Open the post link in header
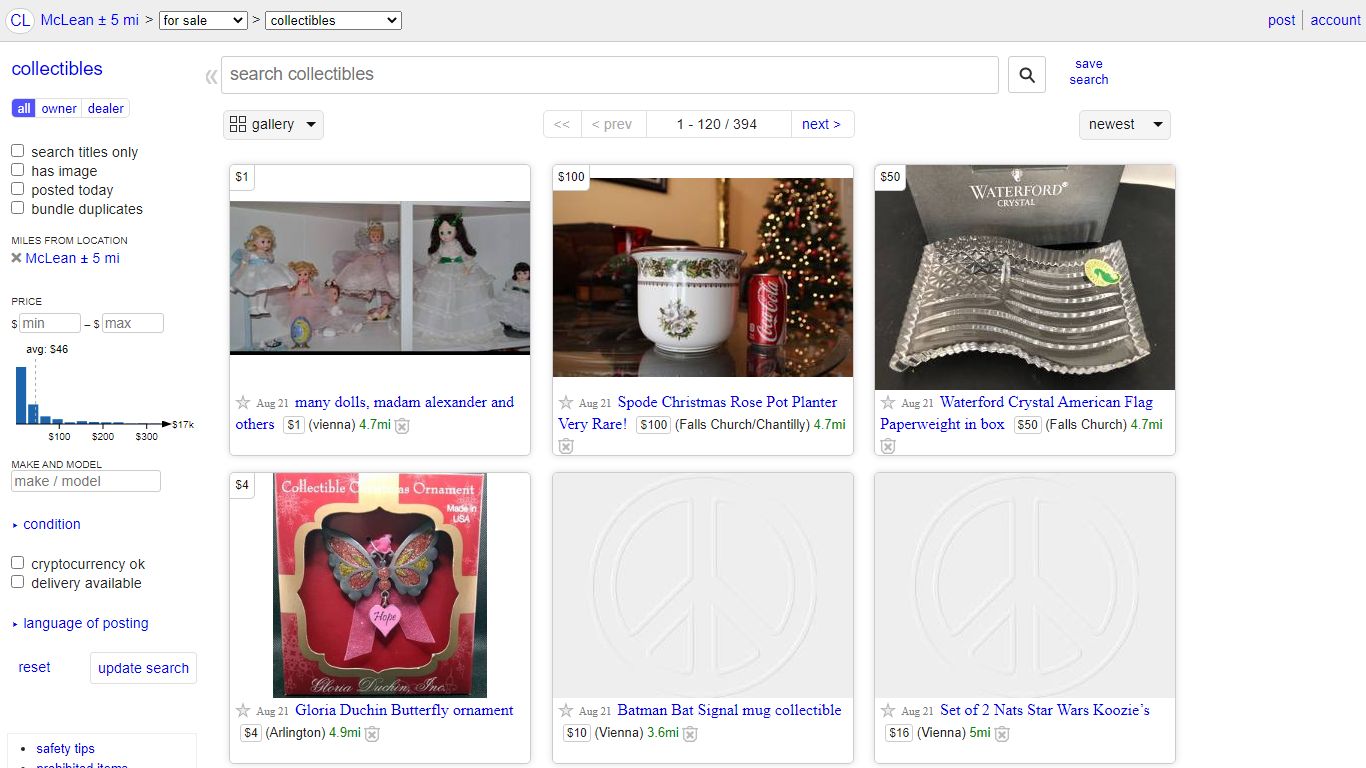The image size is (1366, 768). (x=1281, y=20)
